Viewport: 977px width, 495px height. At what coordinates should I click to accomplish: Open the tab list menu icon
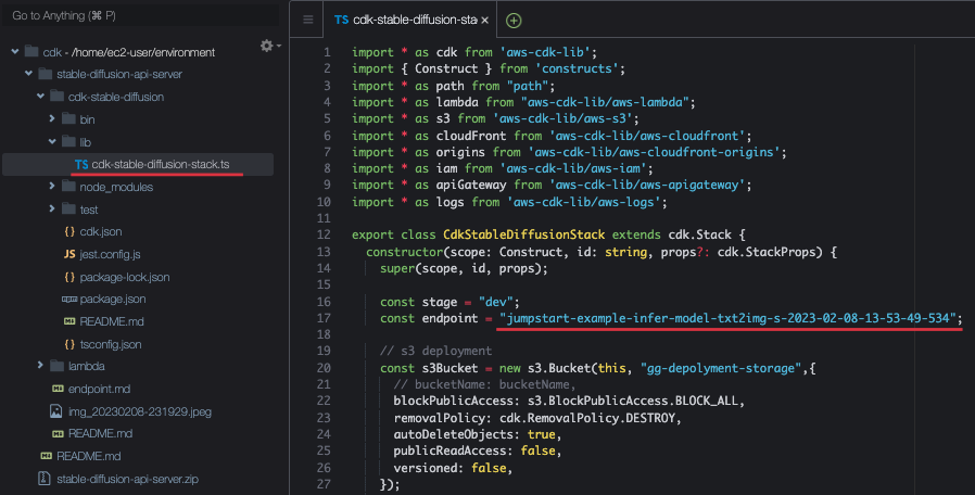coord(308,20)
